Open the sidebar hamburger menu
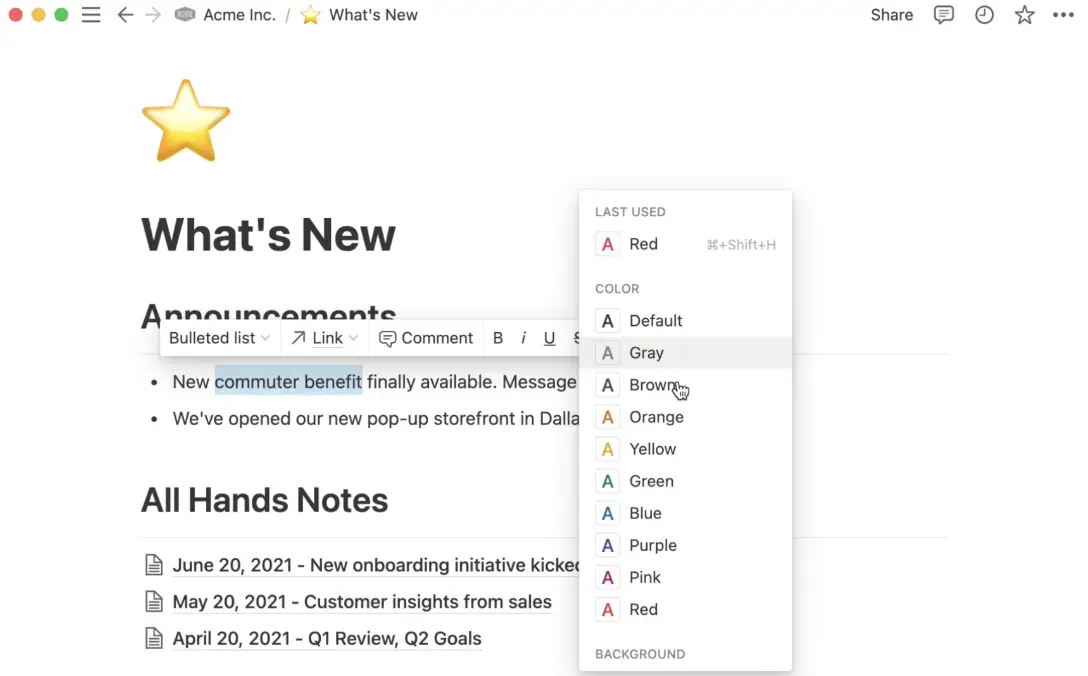 [x=91, y=15]
